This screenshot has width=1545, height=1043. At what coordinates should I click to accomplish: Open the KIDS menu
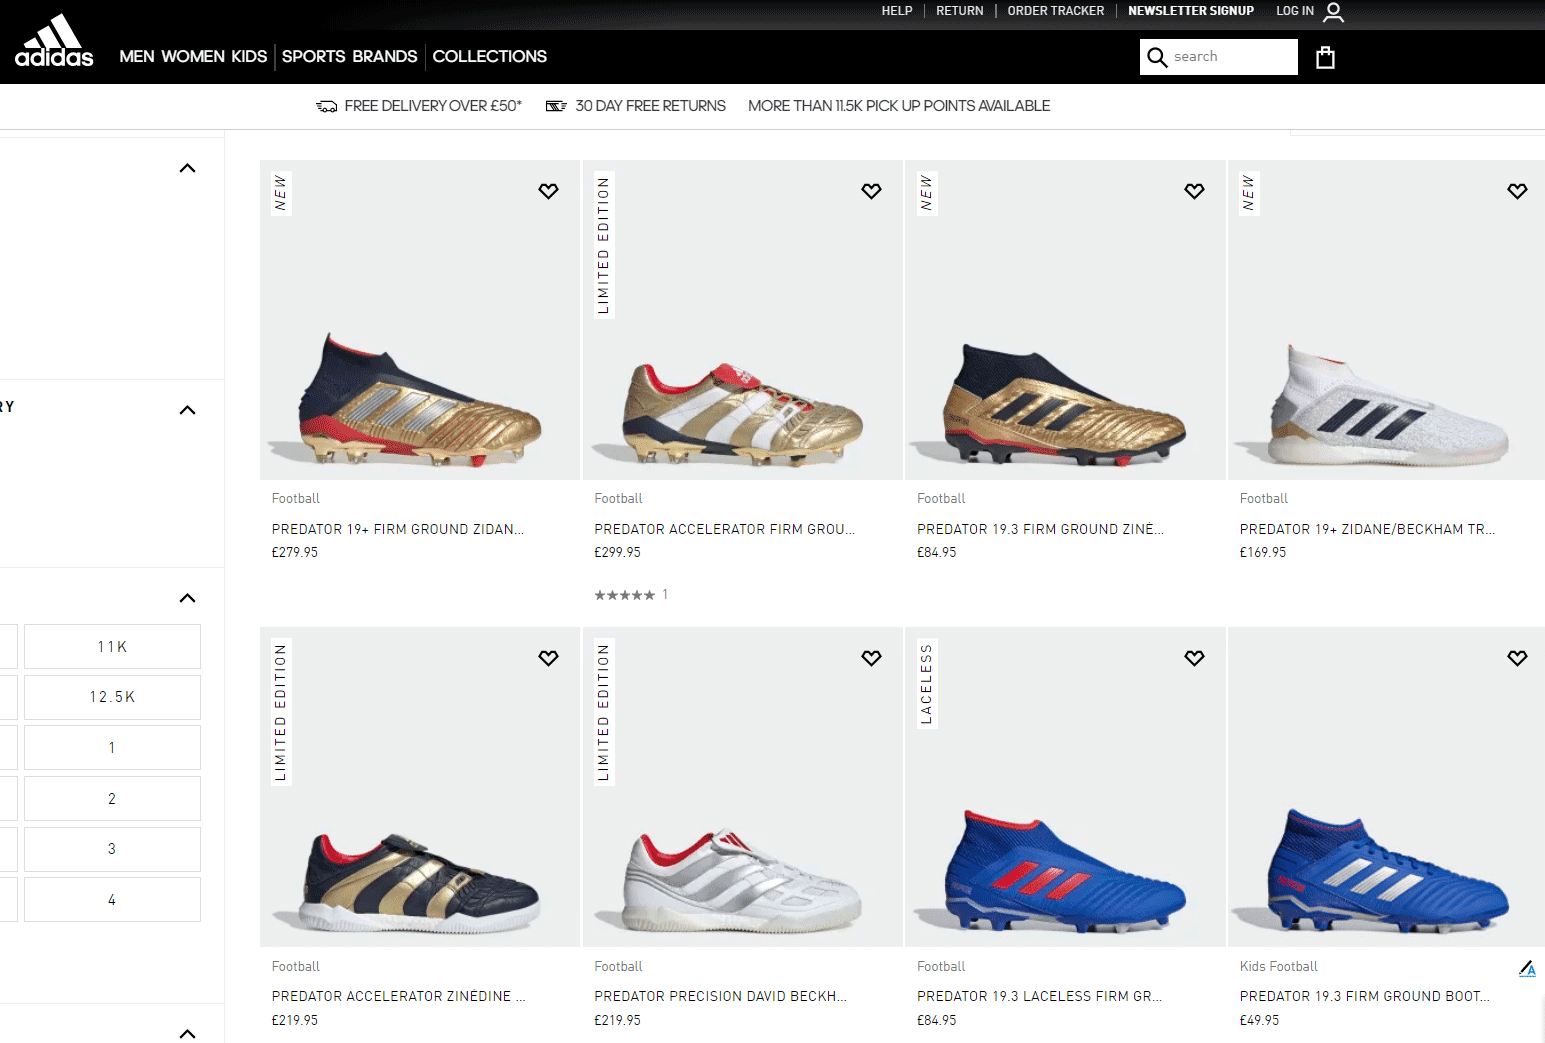click(249, 57)
